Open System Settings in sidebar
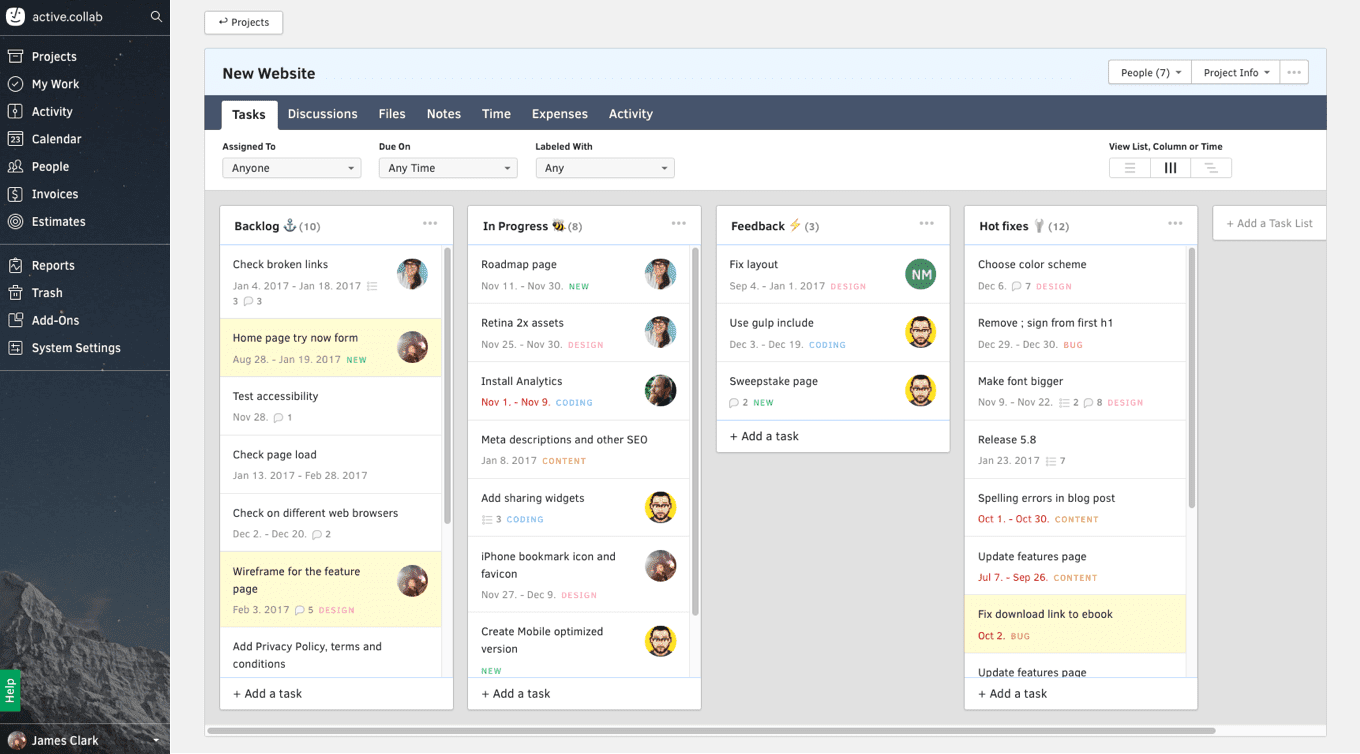1360x754 pixels. (x=75, y=348)
